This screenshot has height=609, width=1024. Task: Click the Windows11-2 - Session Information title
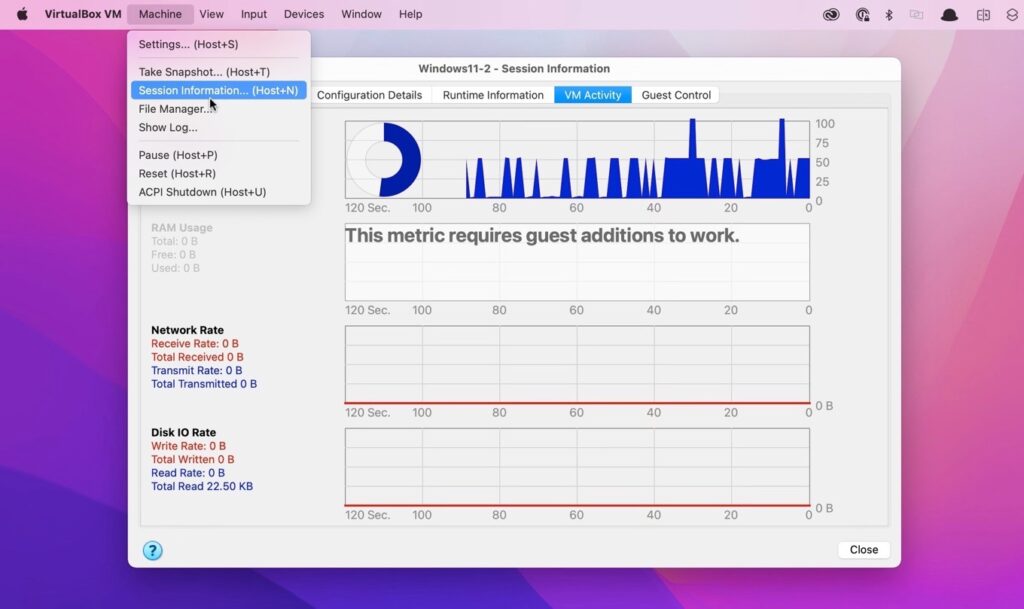tap(514, 69)
